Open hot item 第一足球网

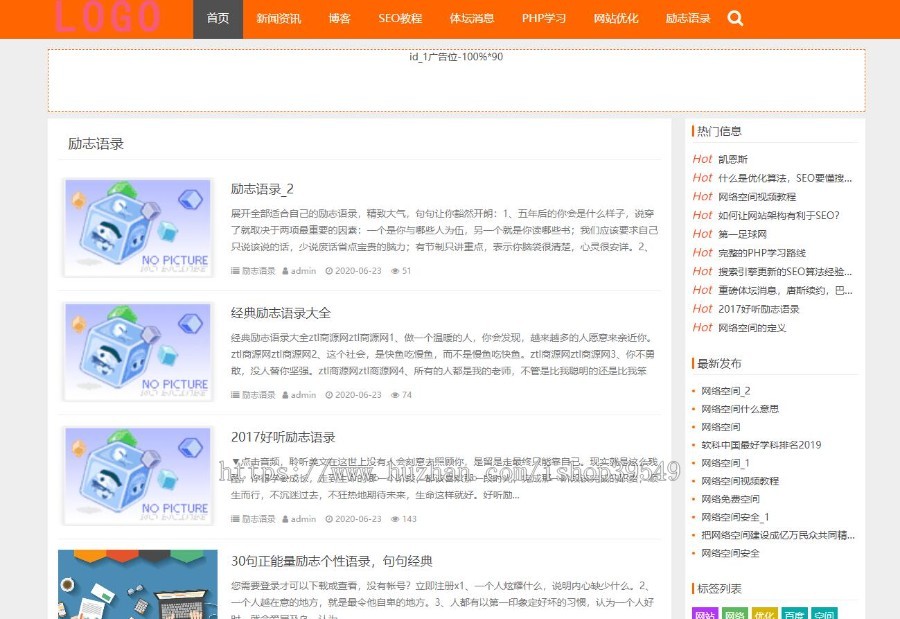[x=742, y=234]
